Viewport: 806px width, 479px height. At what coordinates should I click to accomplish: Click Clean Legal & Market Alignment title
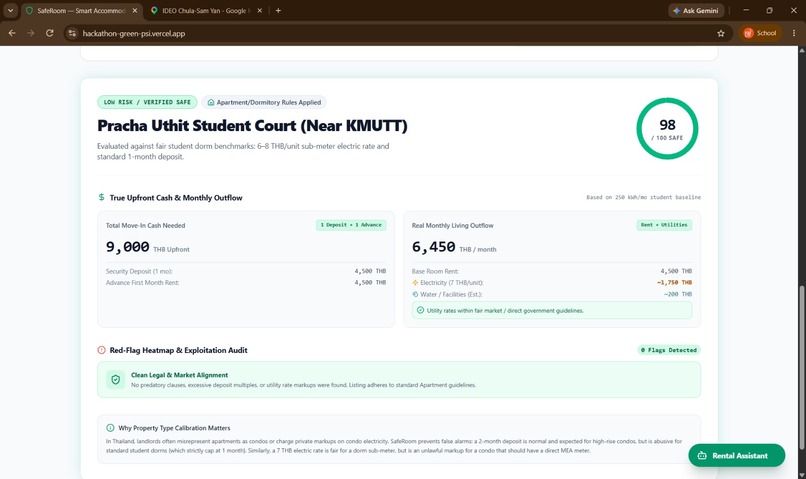(179, 375)
